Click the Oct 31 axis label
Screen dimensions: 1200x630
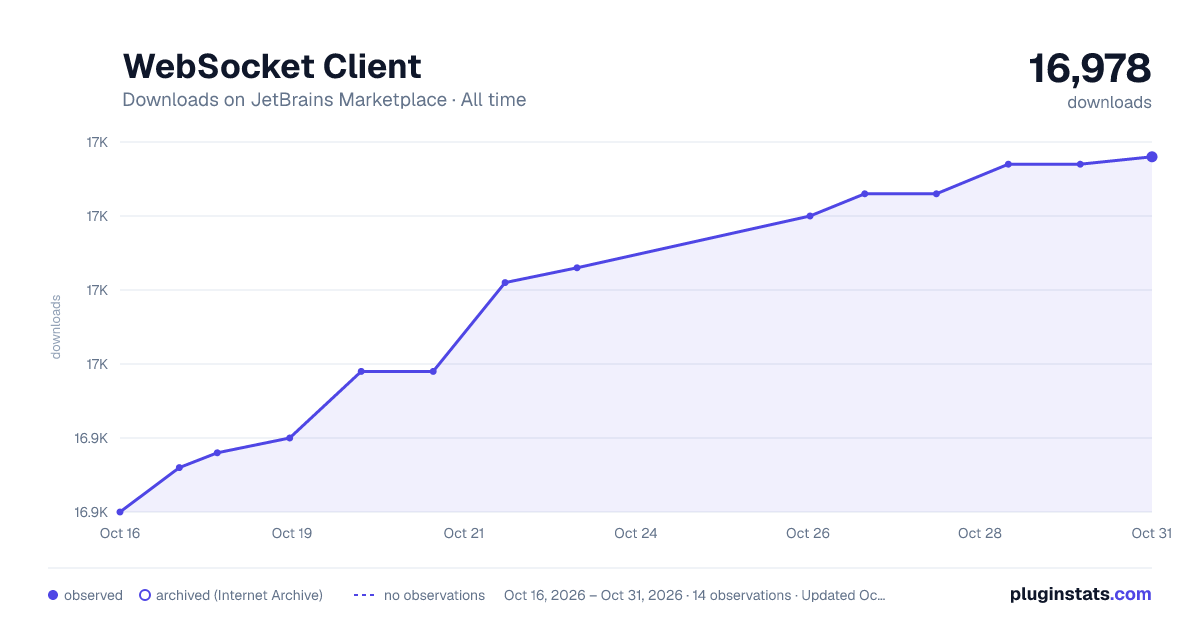tap(1151, 533)
